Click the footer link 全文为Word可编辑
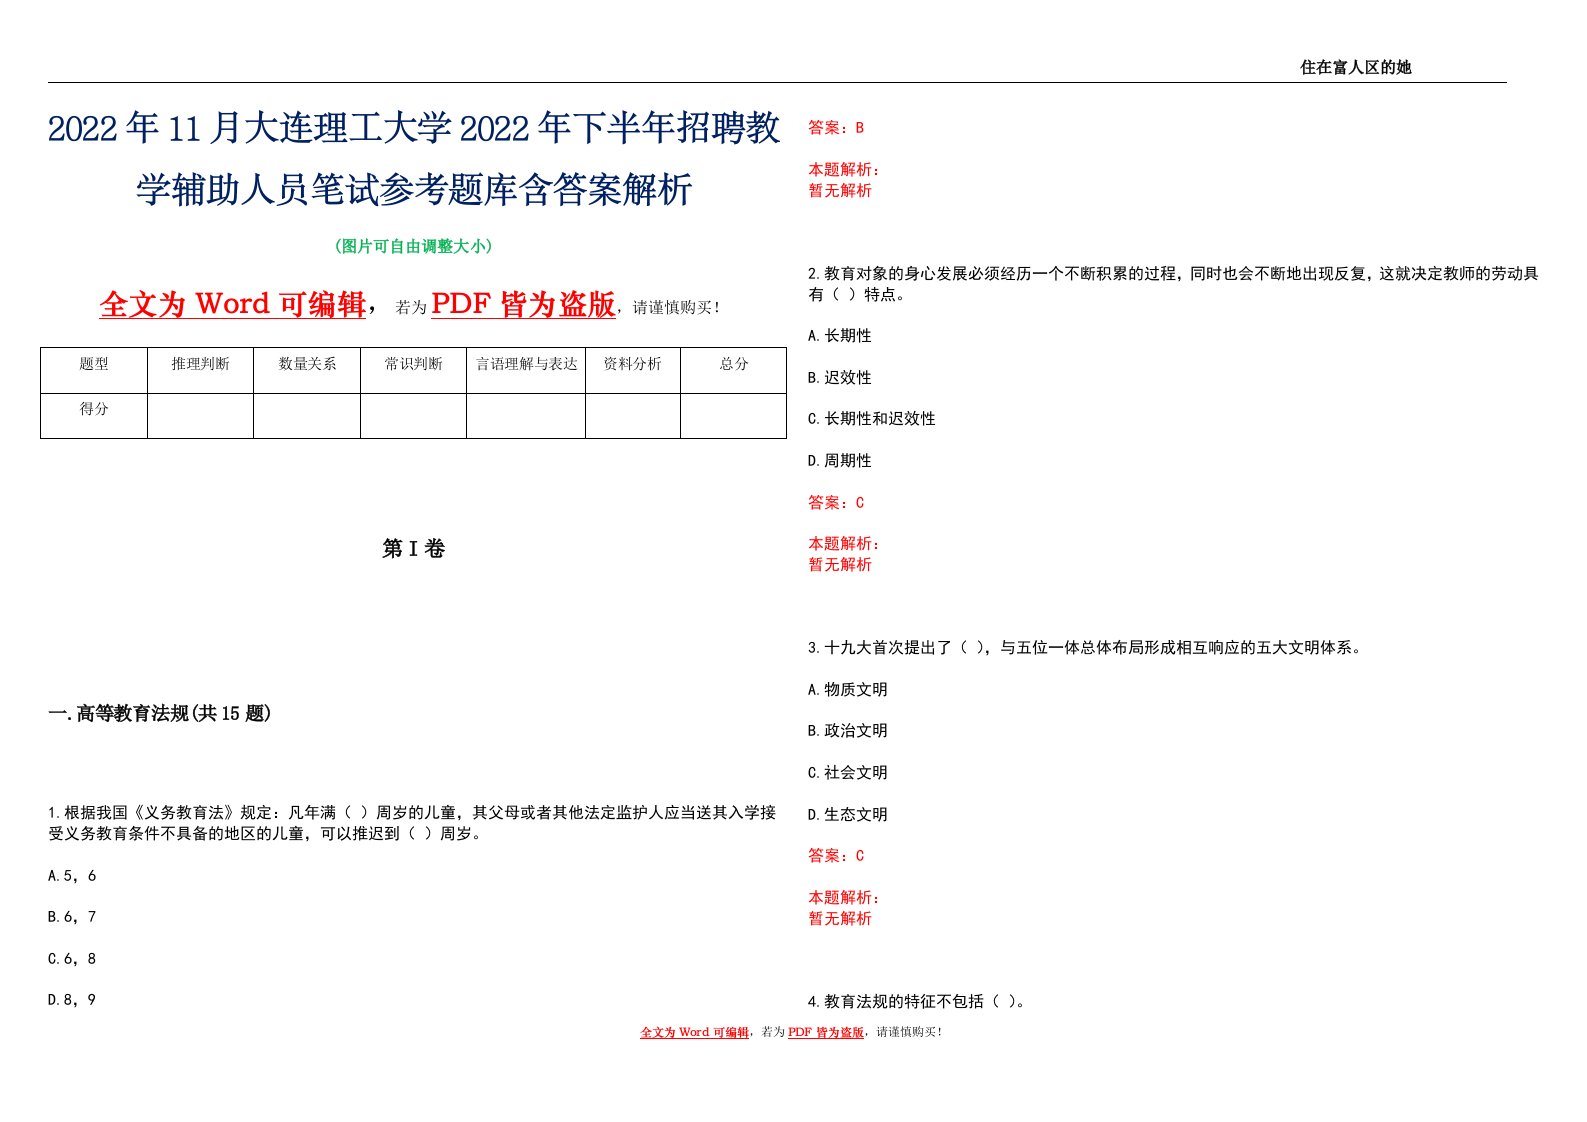This screenshot has width=1587, height=1122. coord(694,1033)
